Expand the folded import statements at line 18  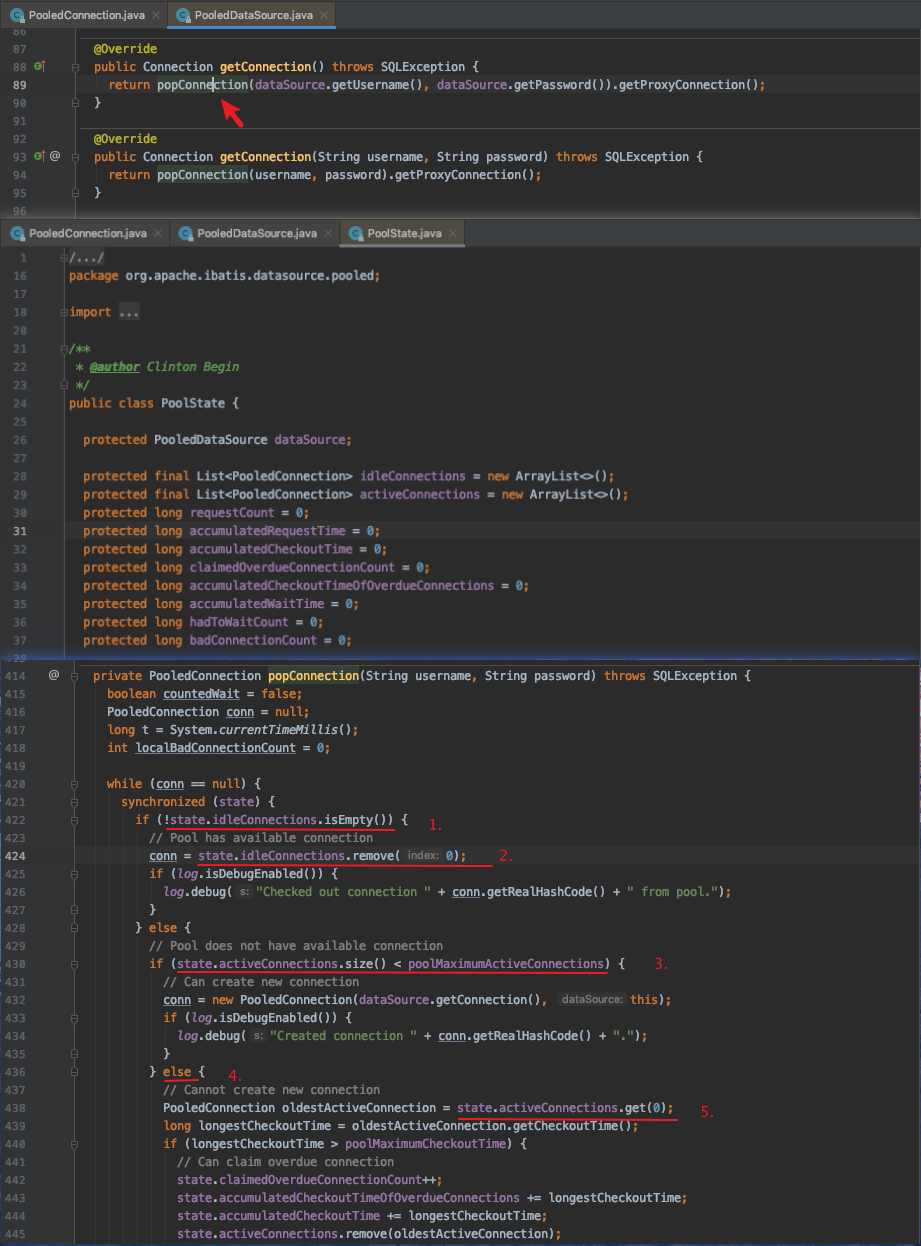[x=64, y=312]
